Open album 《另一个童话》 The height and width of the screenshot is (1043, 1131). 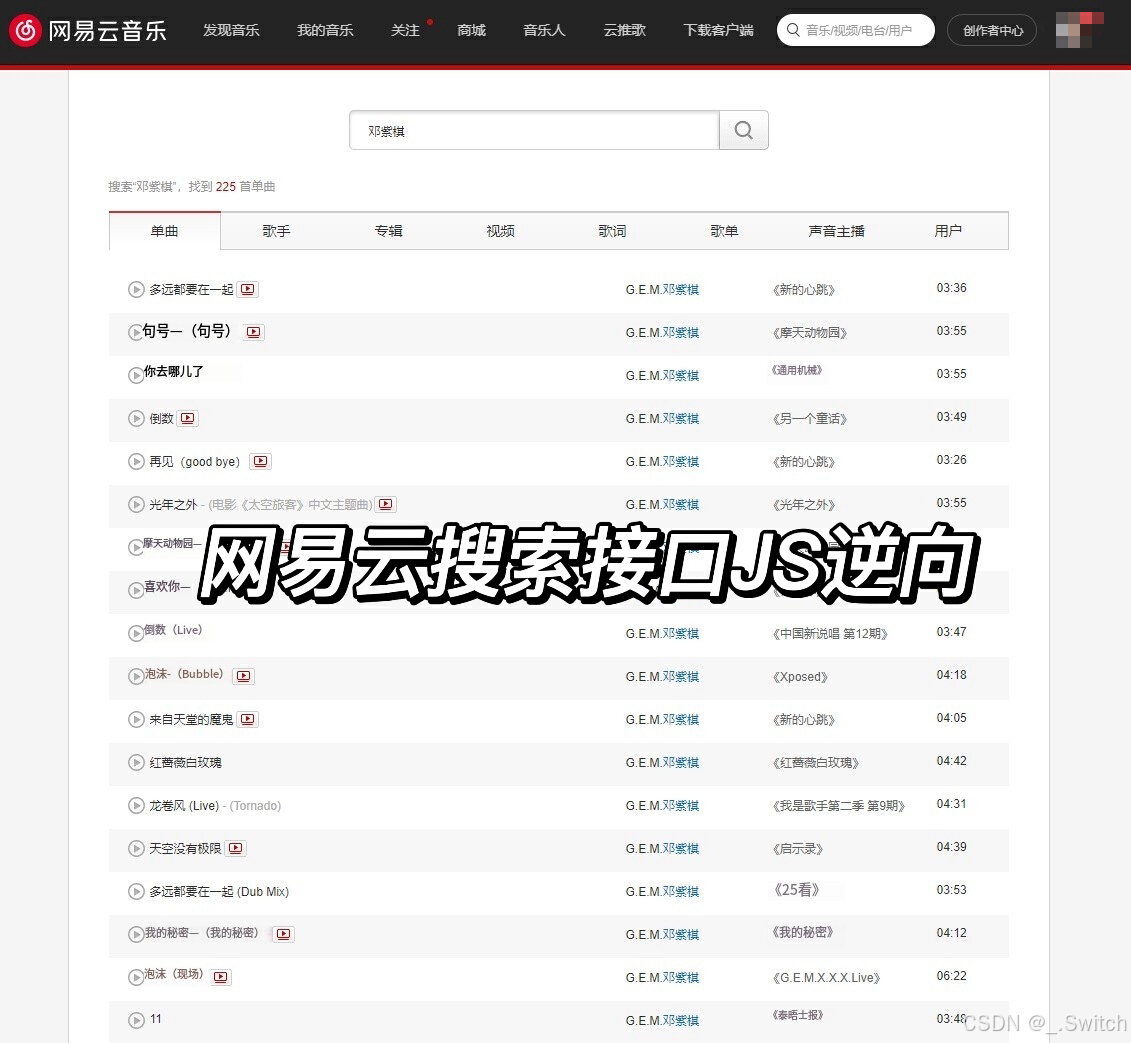tap(809, 418)
